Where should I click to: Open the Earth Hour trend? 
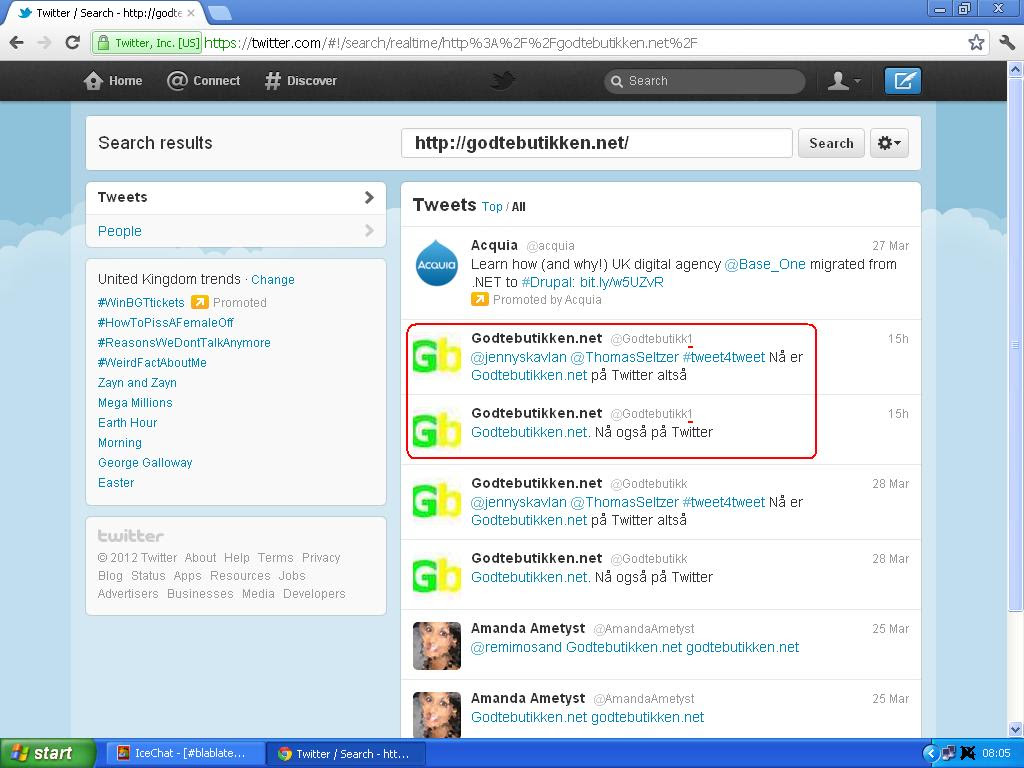click(127, 423)
